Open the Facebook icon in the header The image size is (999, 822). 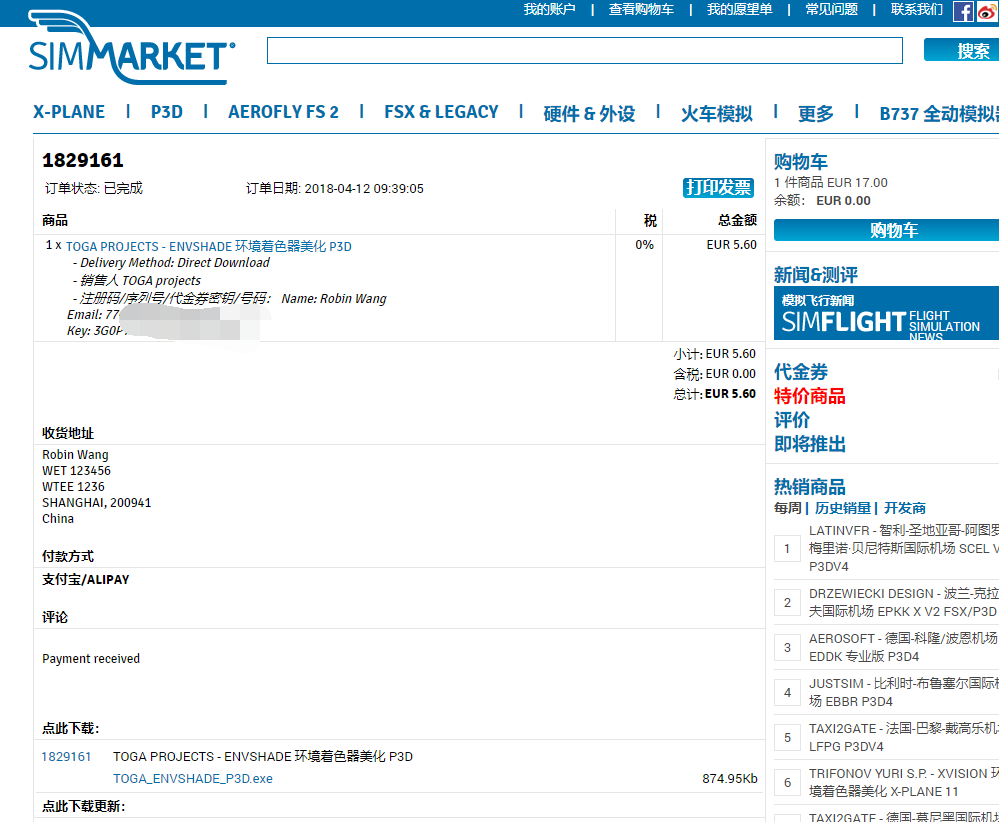point(963,11)
